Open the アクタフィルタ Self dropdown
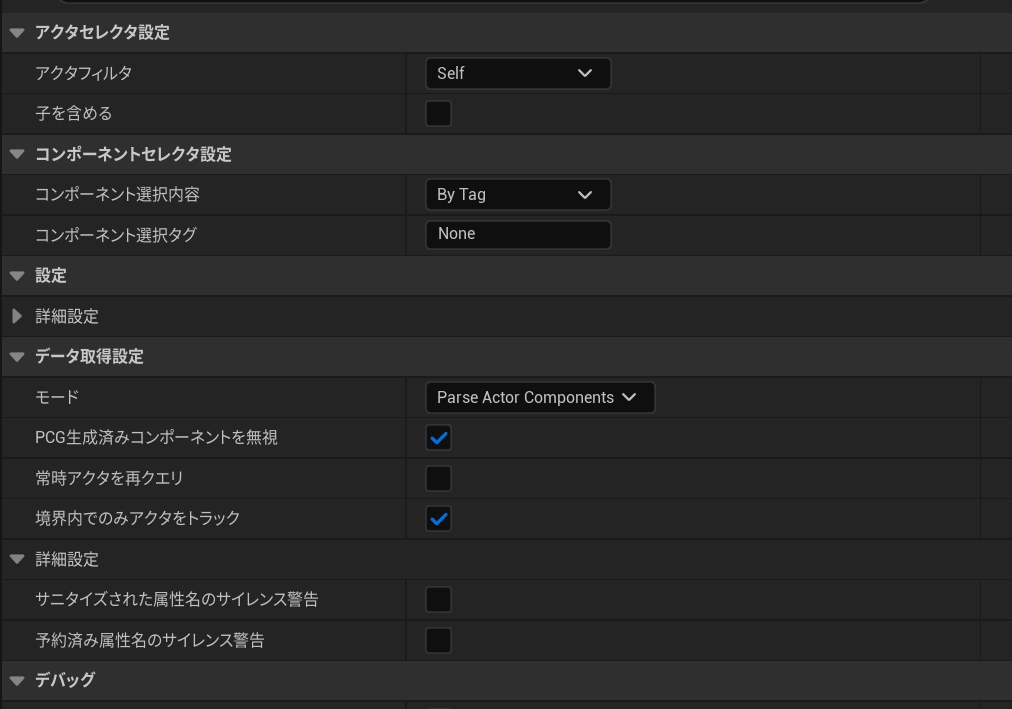The width and height of the screenshot is (1012, 709). 518,74
